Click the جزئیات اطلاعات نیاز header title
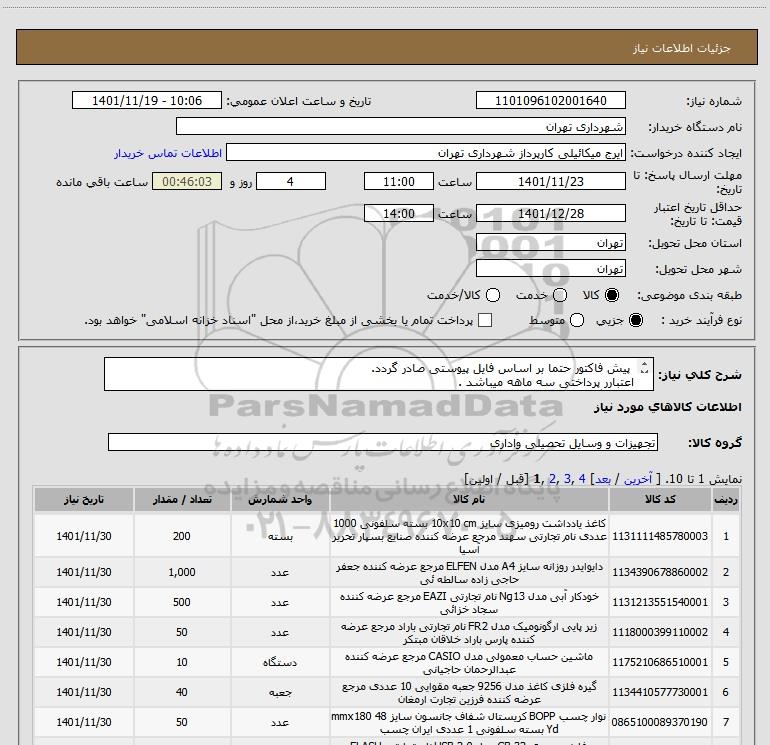This screenshot has width=770, height=745. coord(682,48)
